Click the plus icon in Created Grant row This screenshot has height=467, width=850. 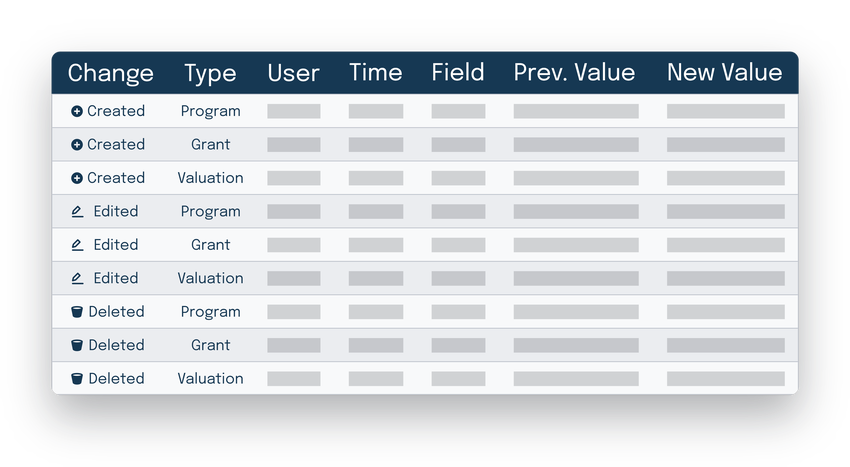tap(77, 145)
